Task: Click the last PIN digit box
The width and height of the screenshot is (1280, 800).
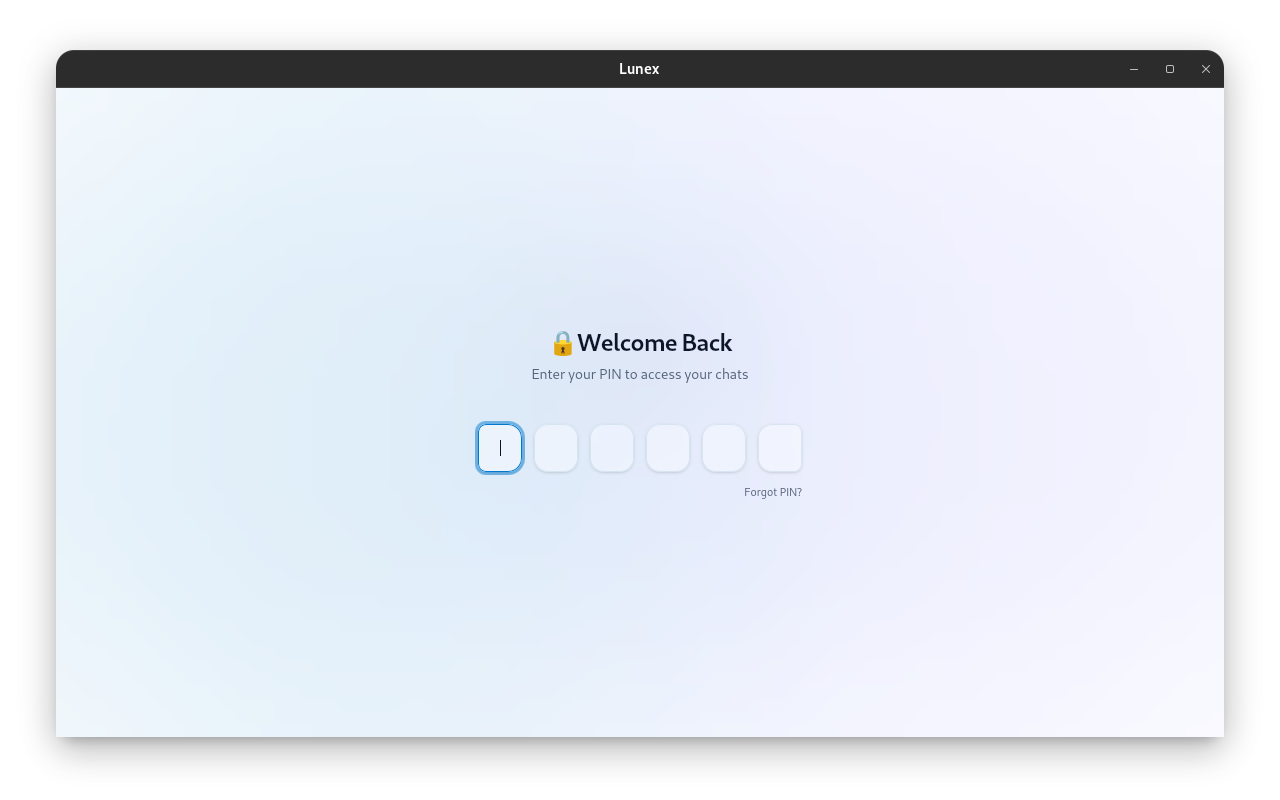Action: click(x=780, y=448)
